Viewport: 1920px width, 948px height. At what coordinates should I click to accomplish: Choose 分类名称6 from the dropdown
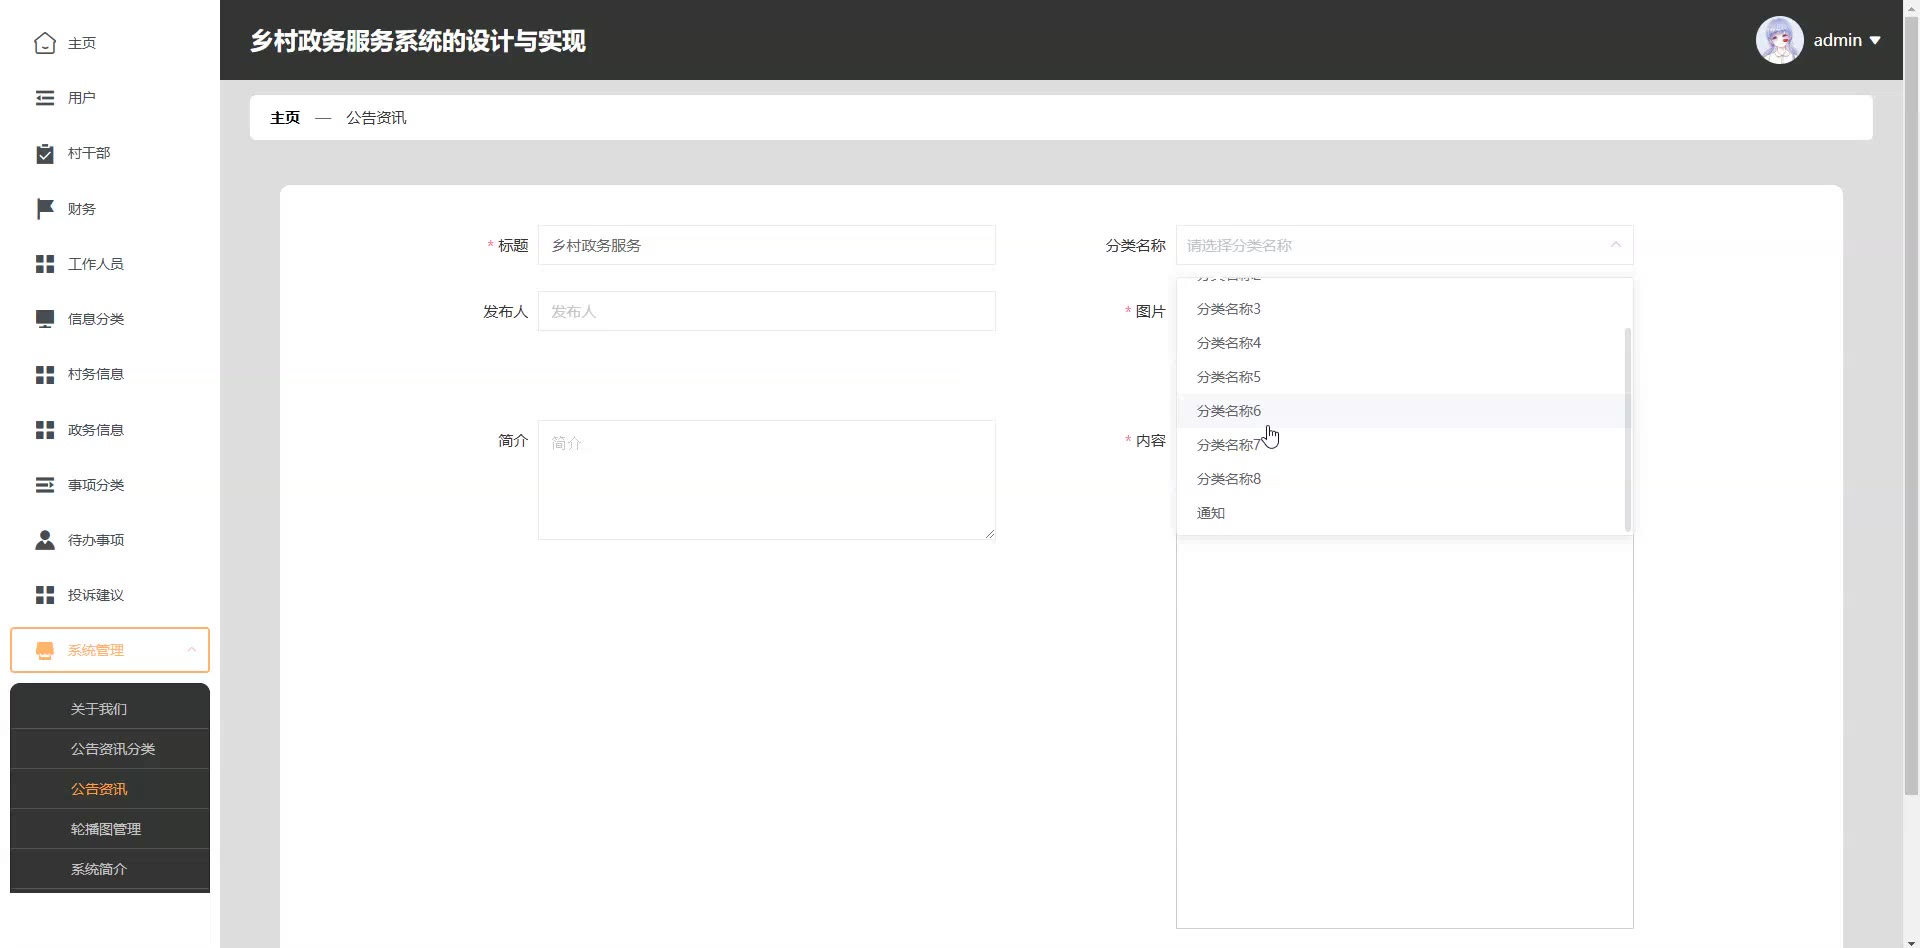tap(1401, 411)
